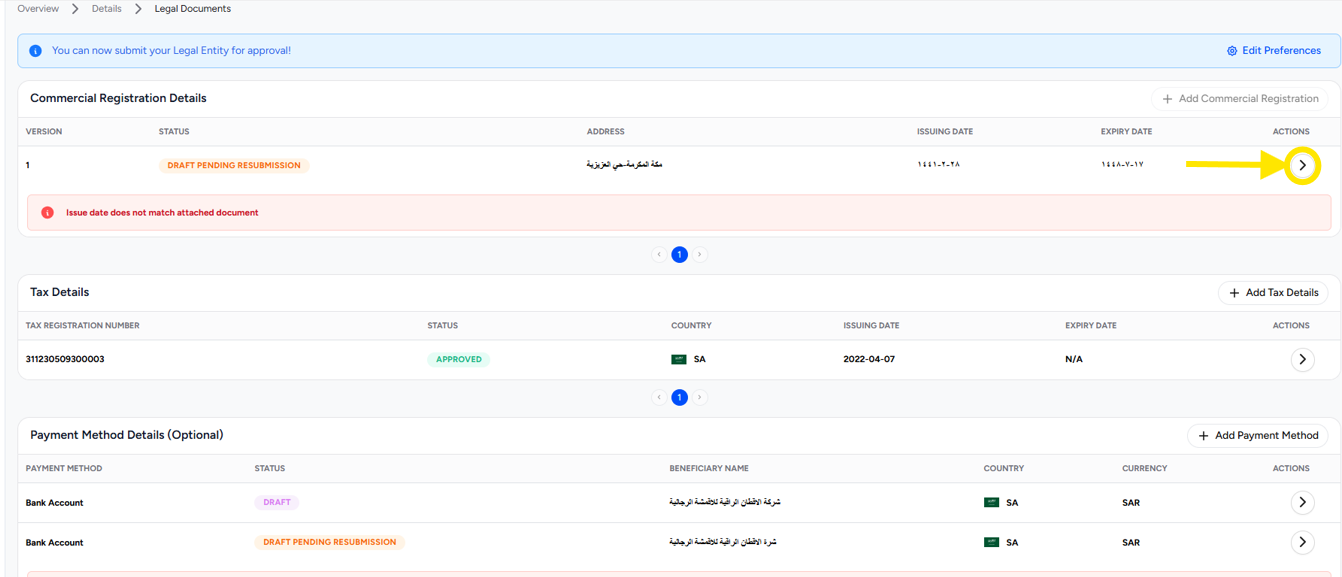Click Add Commercial Registration button
Image resolution: width=1342 pixels, height=577 pixels.
[x=1240, y=99]
